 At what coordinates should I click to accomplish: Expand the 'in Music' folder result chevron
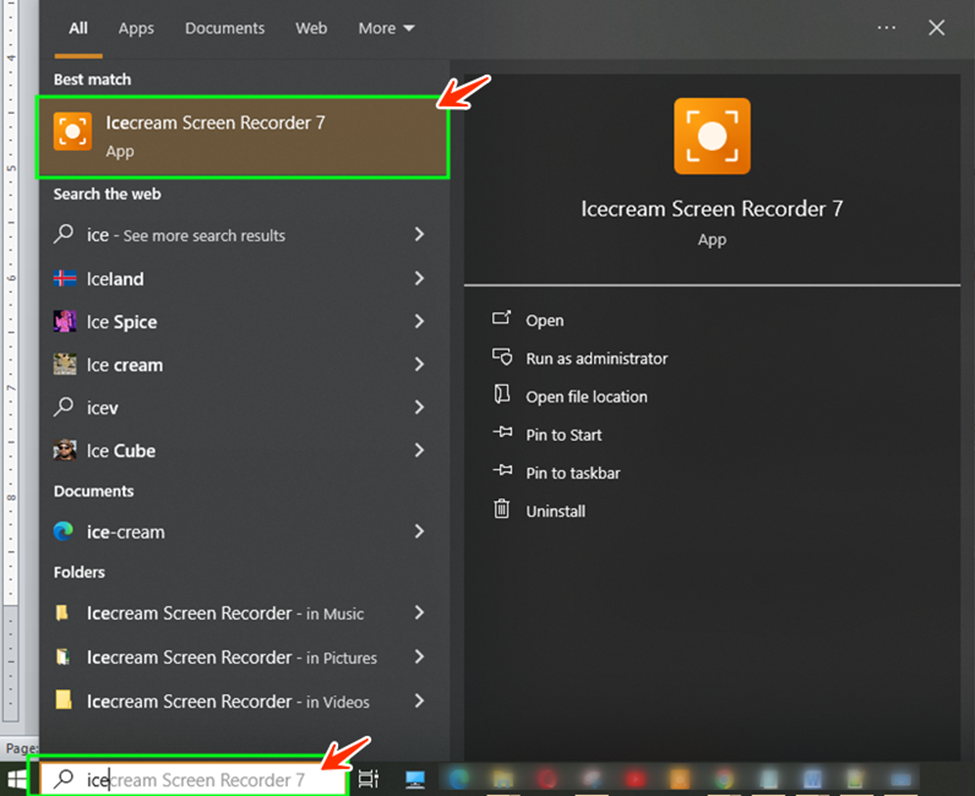420,613
